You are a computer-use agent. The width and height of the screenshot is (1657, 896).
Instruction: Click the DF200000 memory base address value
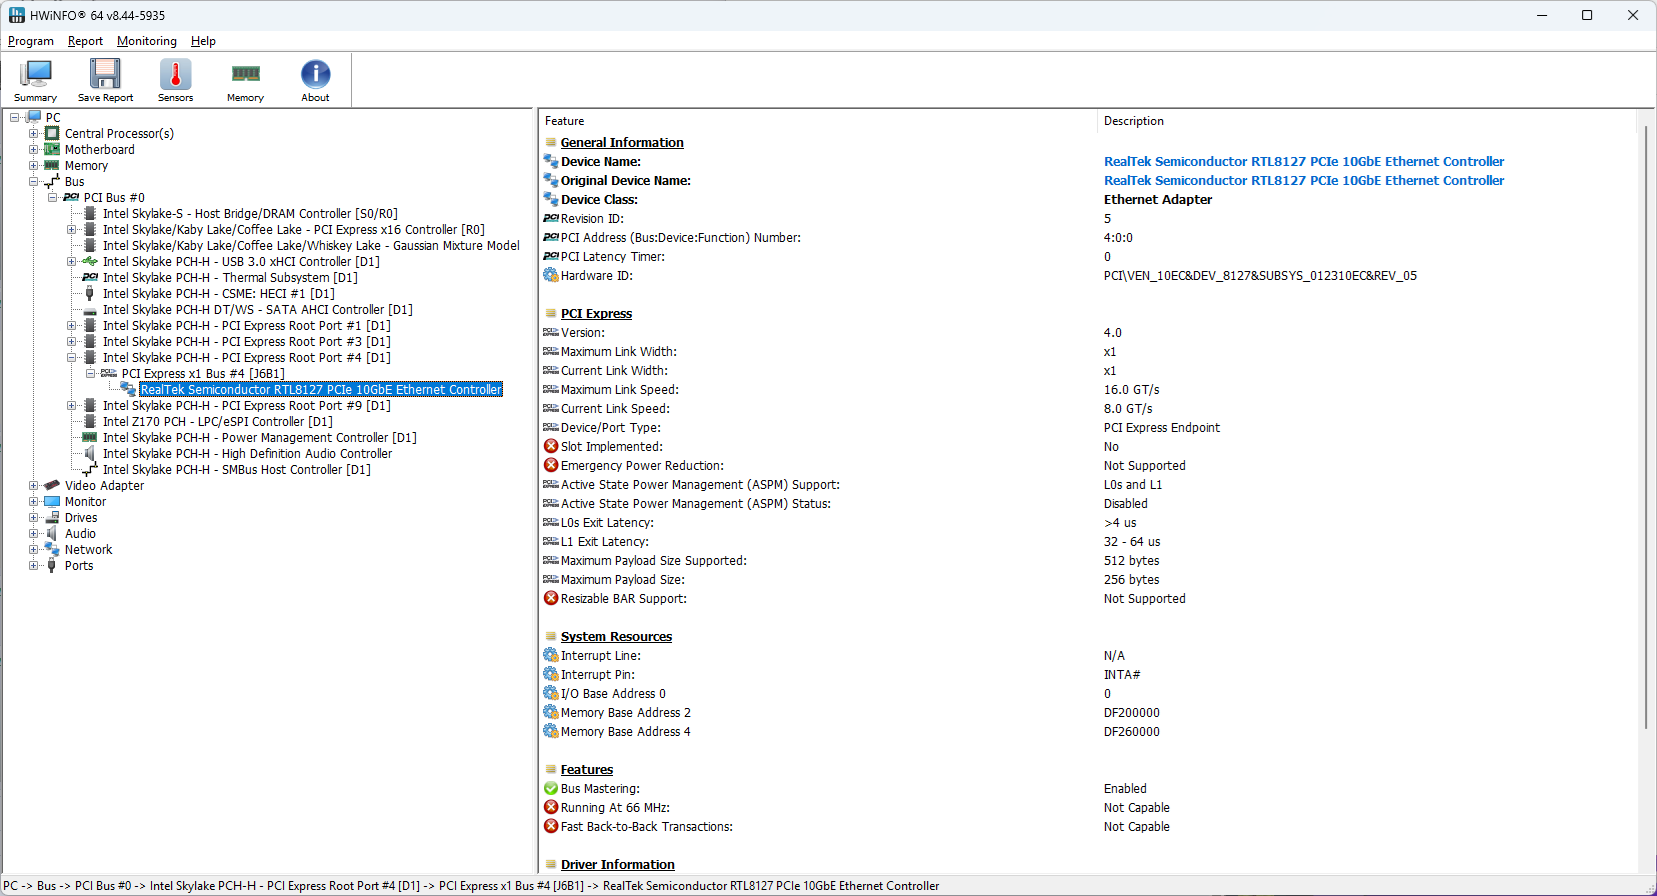pyautogui.click(x=1132, y=712)
